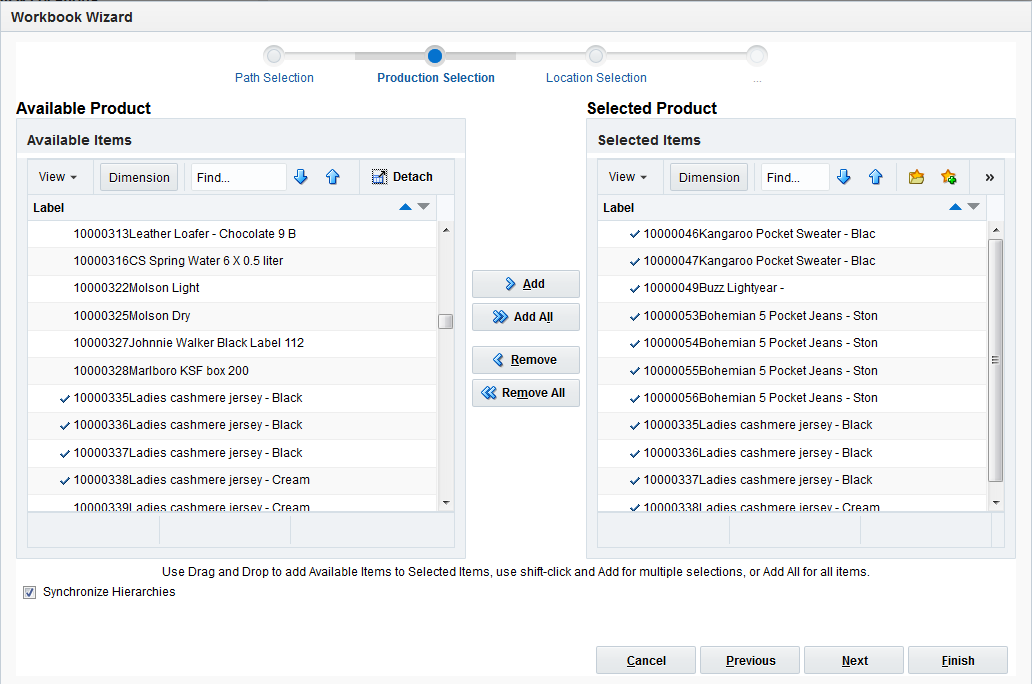Select 10000325Molson Dry item
1032x684 pixels.
point(232,316)
